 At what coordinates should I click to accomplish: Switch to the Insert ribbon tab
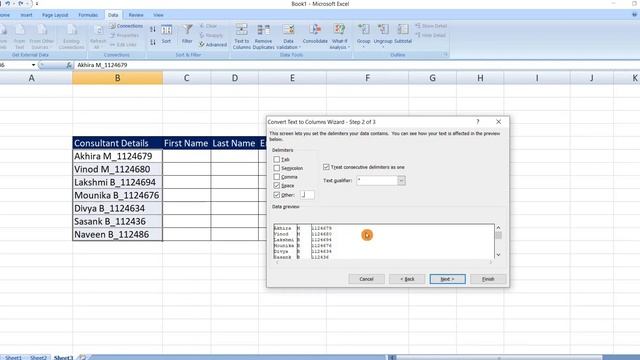[x=26, y=15]
